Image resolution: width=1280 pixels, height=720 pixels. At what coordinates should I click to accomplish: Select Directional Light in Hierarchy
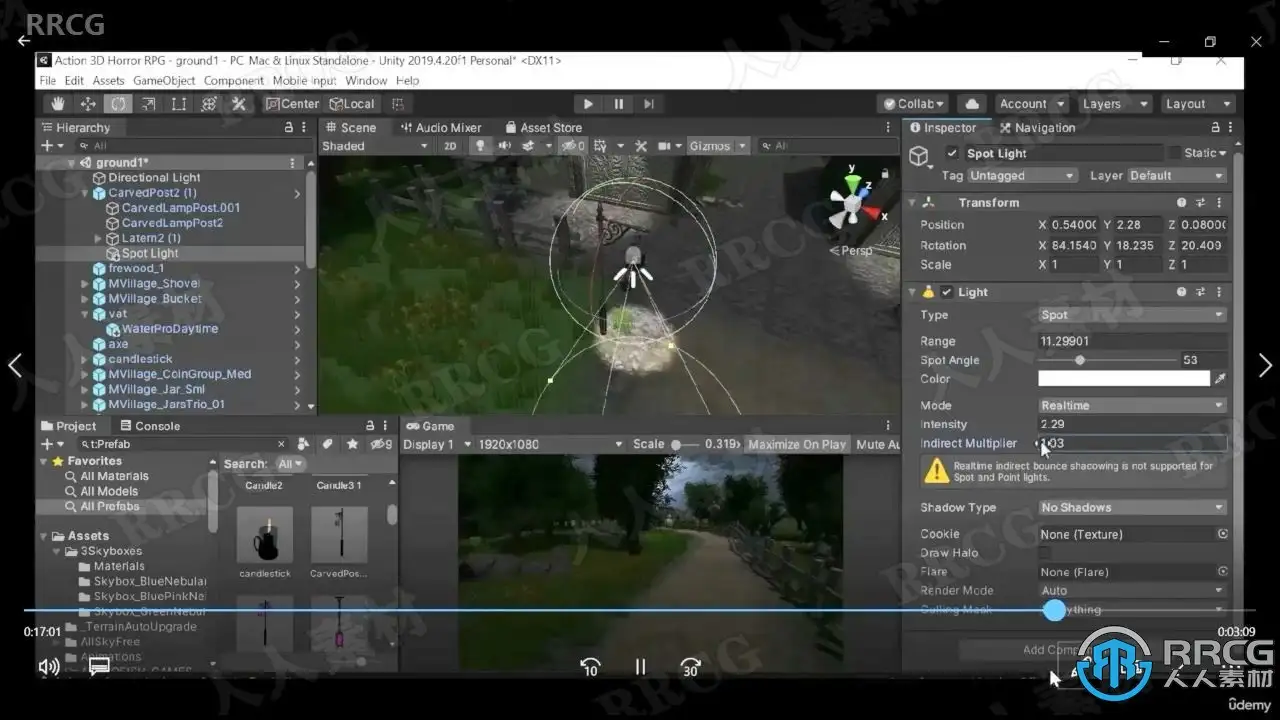(x=154, y=178)
